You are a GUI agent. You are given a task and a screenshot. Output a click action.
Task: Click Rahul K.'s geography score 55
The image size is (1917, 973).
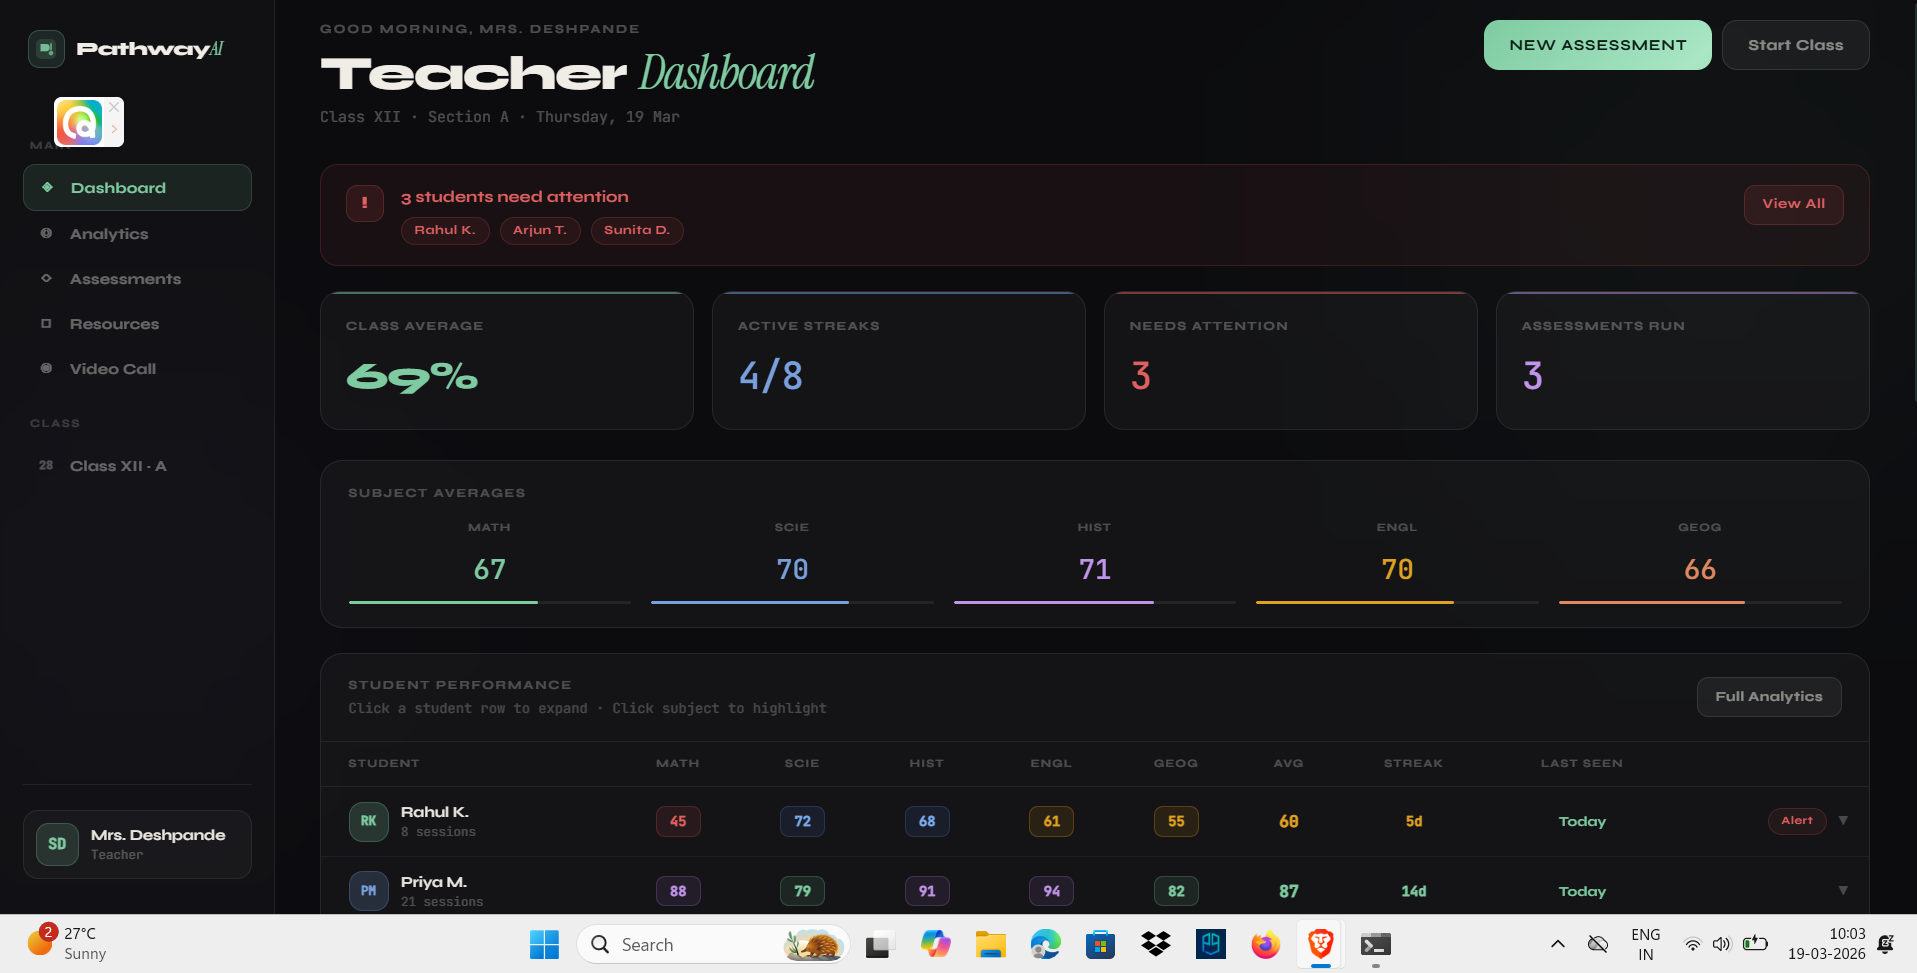[x=1176, y=821]
